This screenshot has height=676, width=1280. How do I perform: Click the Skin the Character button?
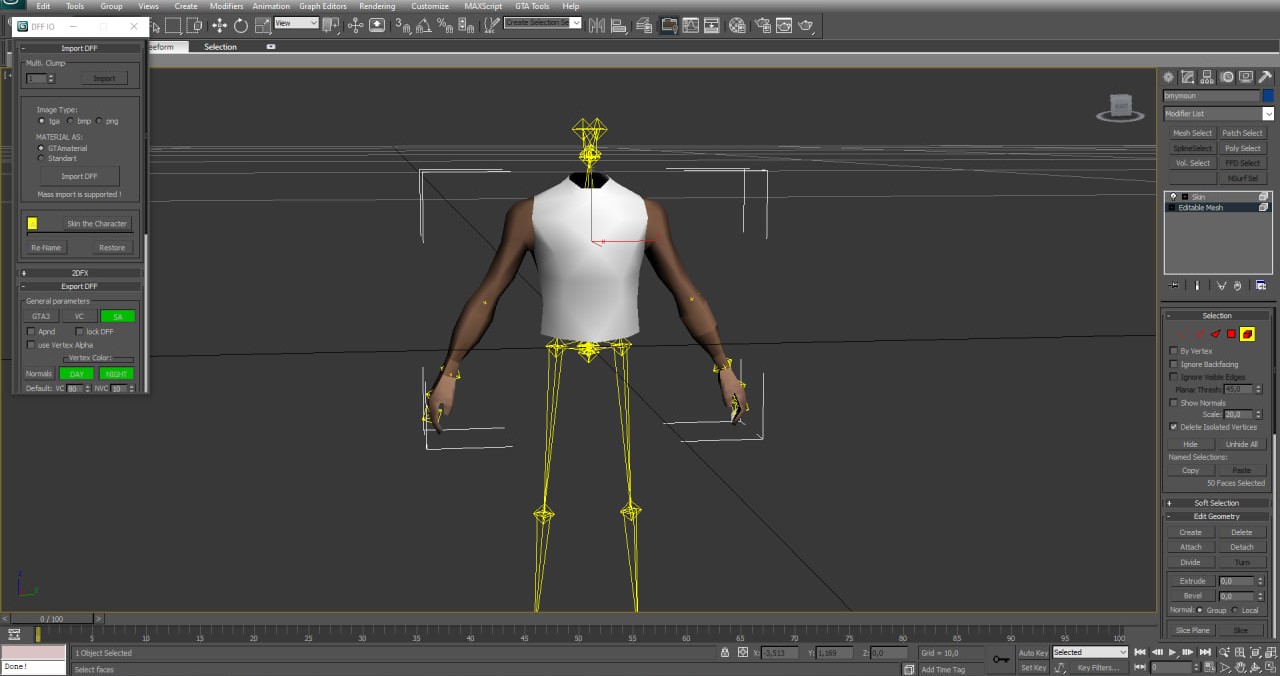point(96,224)
